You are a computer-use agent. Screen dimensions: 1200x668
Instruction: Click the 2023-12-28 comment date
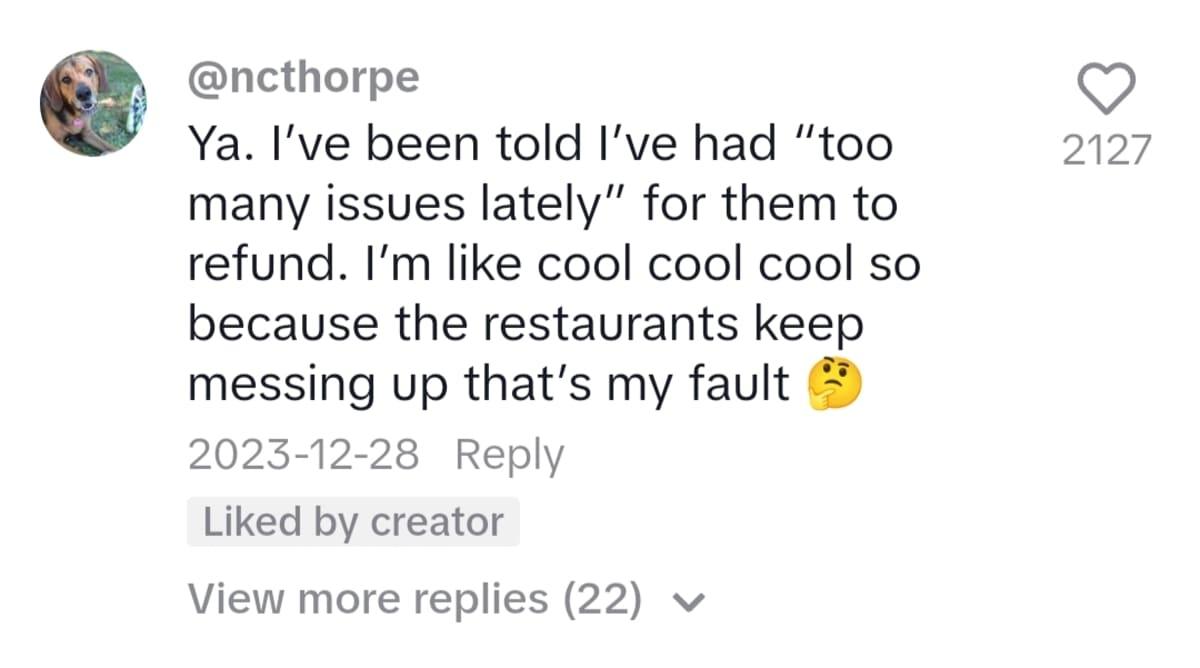point(303,455)
